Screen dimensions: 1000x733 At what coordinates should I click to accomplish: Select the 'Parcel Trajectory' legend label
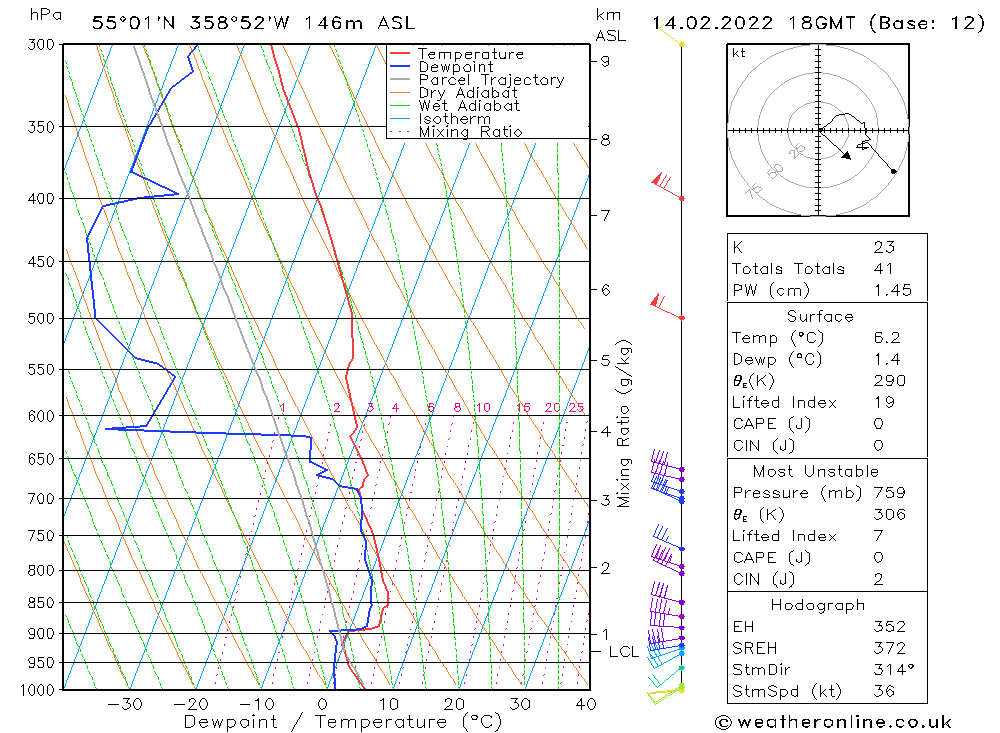(x=491, y=80)
